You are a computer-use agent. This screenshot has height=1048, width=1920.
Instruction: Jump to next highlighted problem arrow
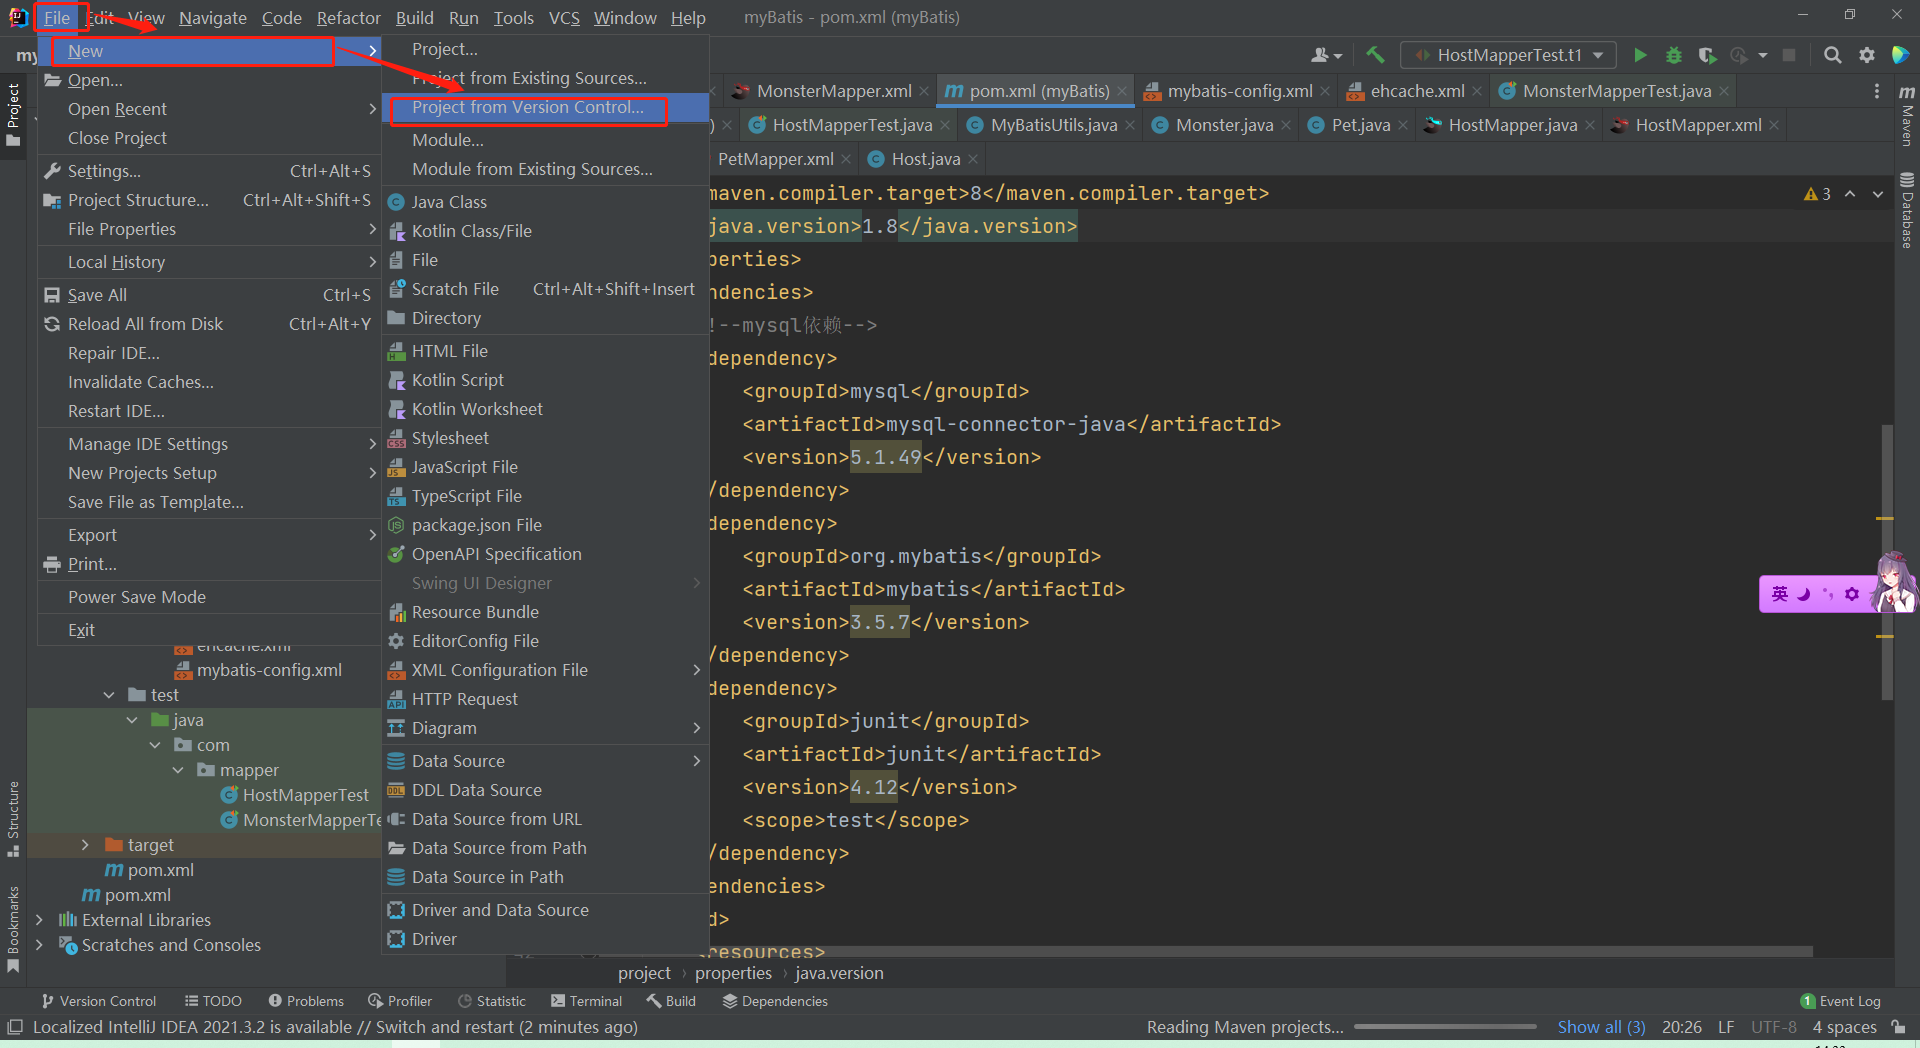click(x=1878, y=194)
